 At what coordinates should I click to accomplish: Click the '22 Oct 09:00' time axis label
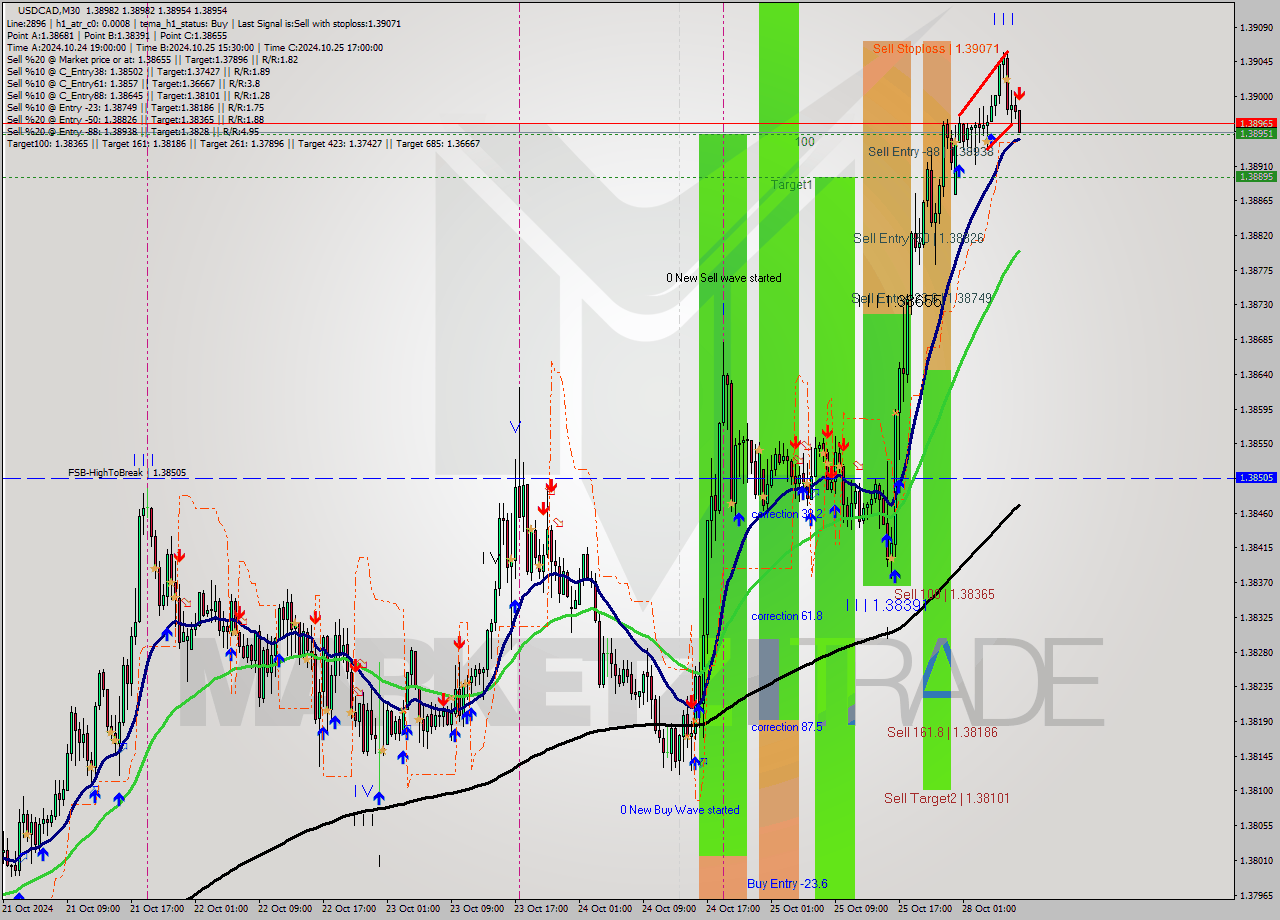click(x=285, y=909)
